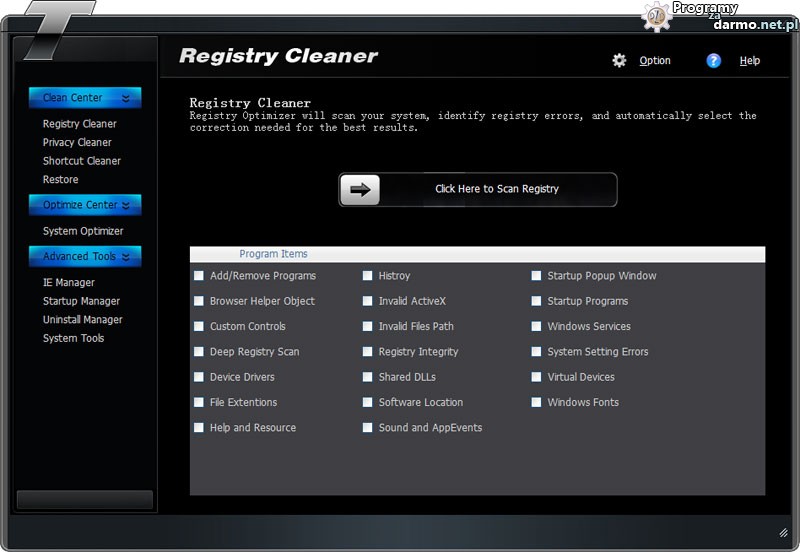Enable the Invalid Files Path checkbox
Viewport: 800px width, 552px height.
(367, 327)
